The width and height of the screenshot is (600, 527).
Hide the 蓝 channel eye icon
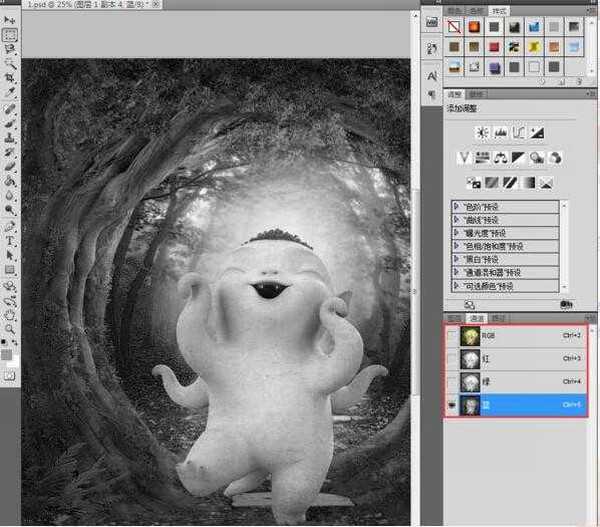click(x=451, y=403)
